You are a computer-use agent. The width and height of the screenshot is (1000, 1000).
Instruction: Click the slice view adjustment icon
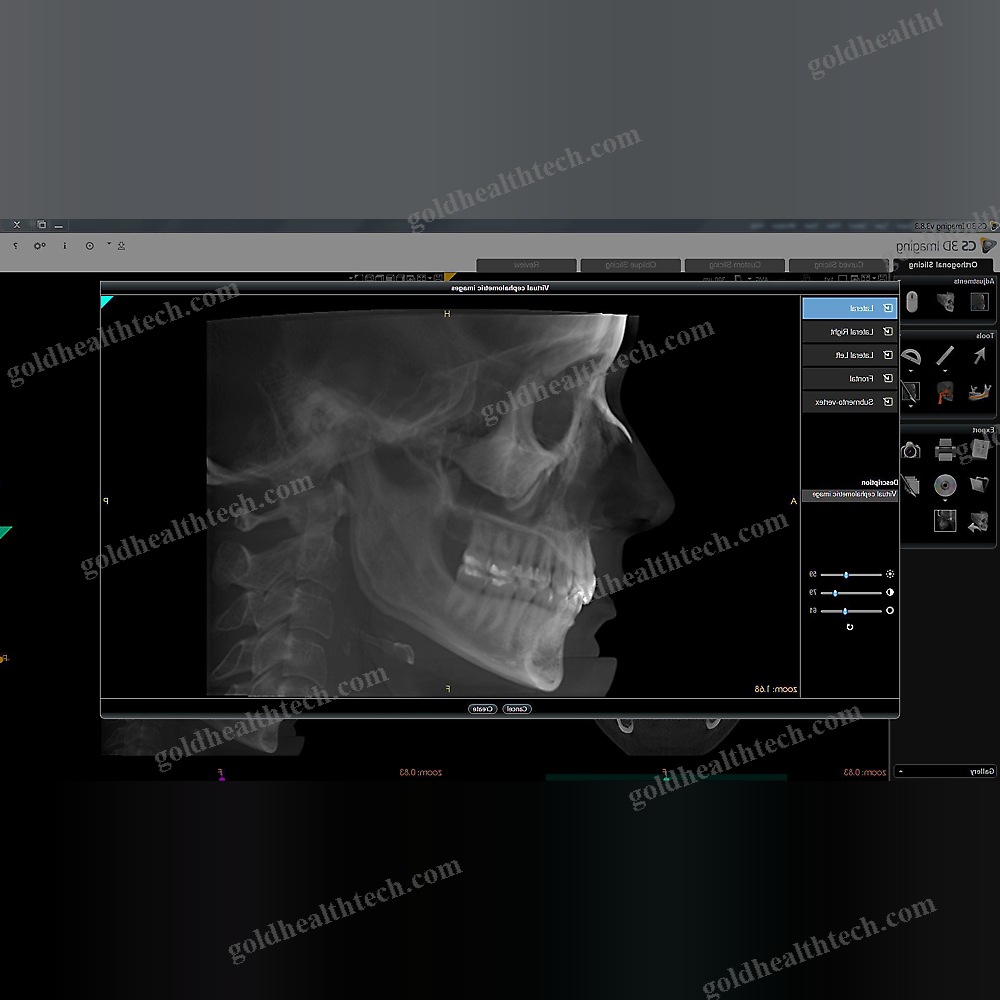coord(979,302)
